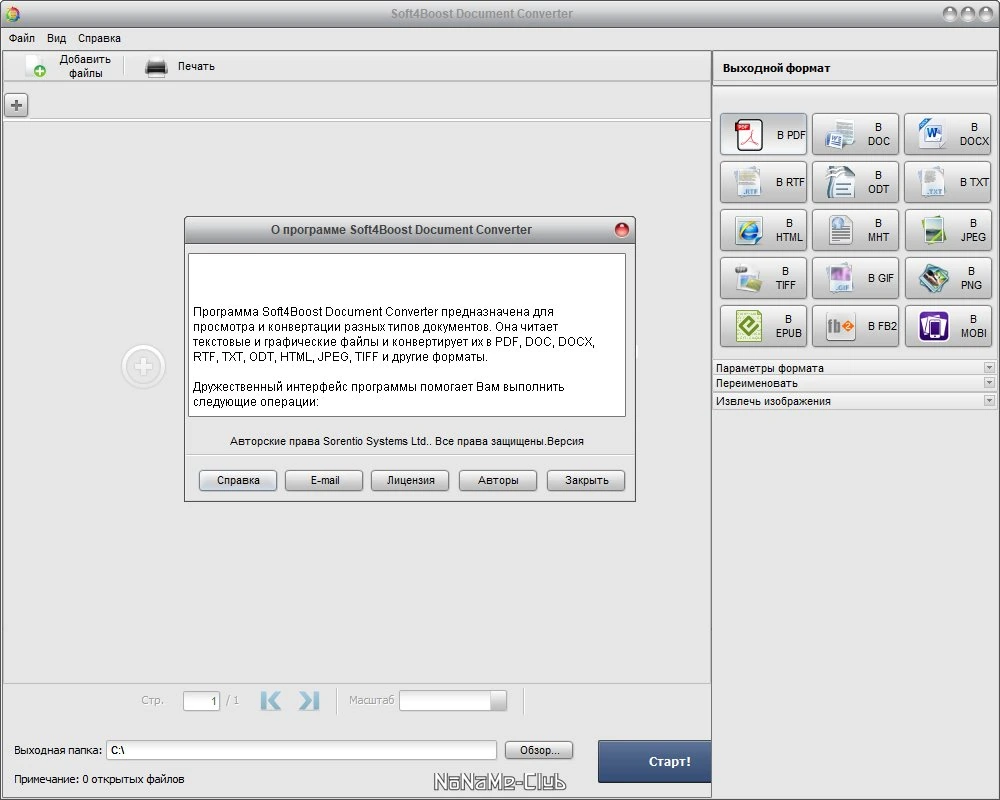Open the Справка menu
The image size is (1000, 800).
coord(99,38)
